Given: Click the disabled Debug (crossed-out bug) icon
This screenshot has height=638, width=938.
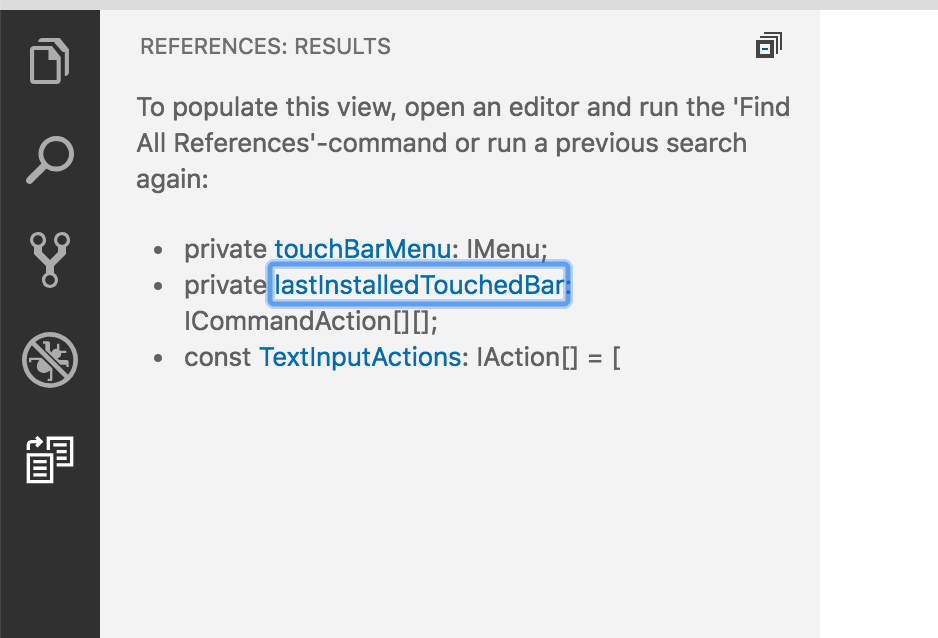Looking at the screenshot, I should point(49,360).
